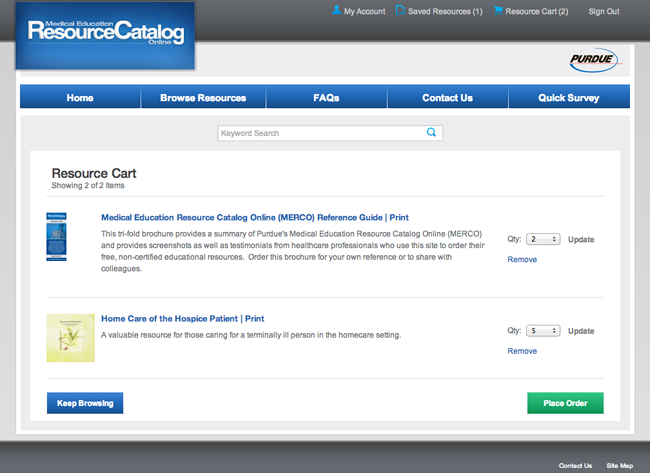This screenshot has width=650, height=473.
Task: Sign Out of the catalog
Action: [x=604, y=12]
